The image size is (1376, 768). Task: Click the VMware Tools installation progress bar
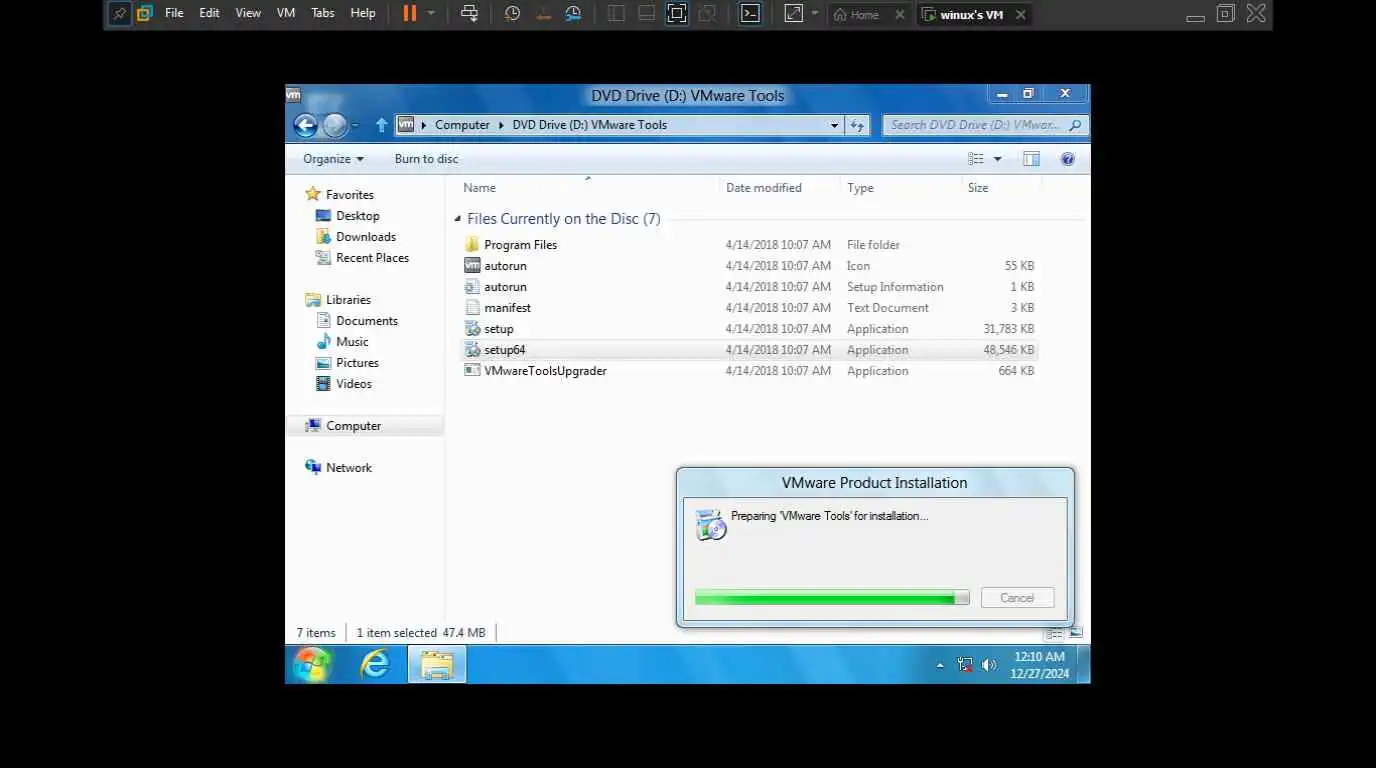pyautogui.click(x=832, y=598)
